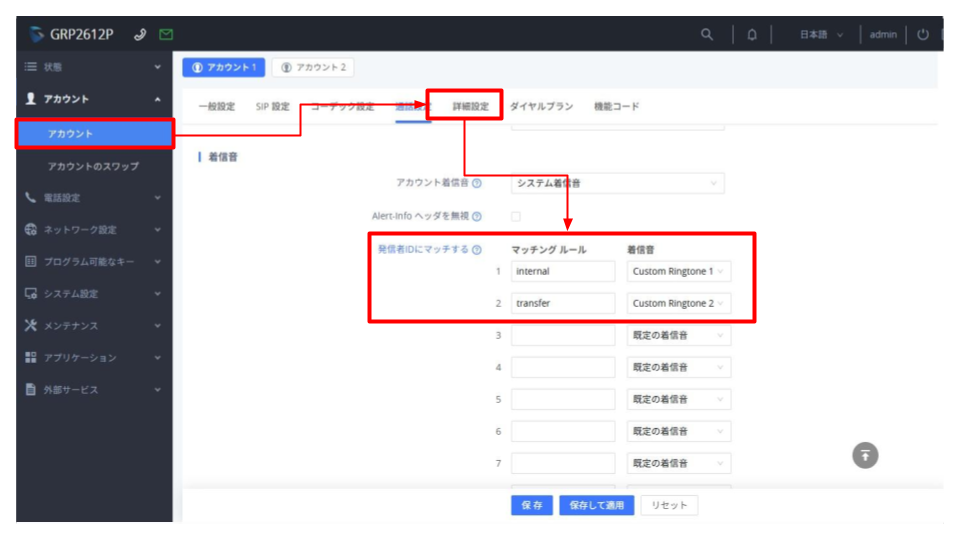Click the GRP2612P logo icon
The width and height of the screenshot is (960, 540).
(37, 34)
